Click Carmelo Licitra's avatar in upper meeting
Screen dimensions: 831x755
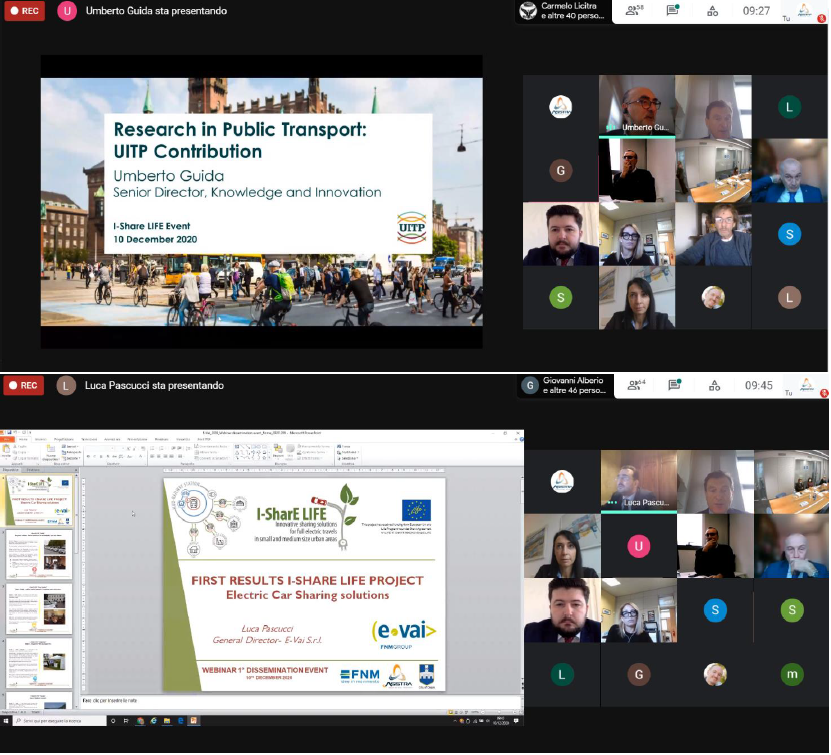click(528, 11)
